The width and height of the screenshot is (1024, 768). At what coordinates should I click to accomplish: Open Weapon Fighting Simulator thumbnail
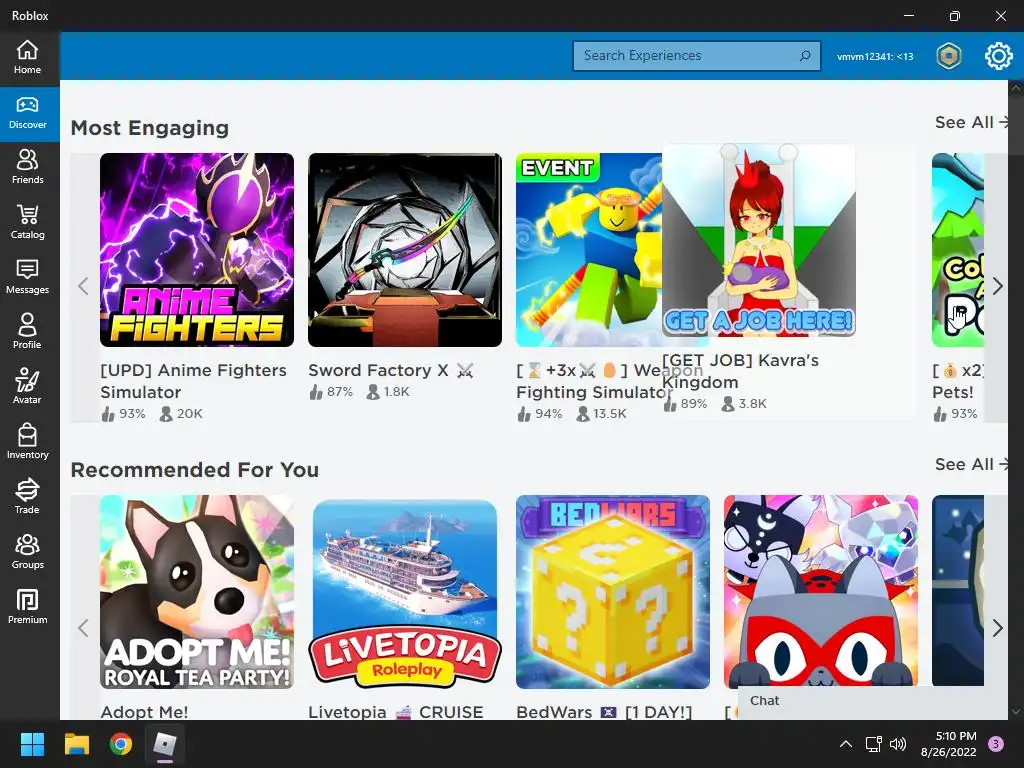click(588, 250)
